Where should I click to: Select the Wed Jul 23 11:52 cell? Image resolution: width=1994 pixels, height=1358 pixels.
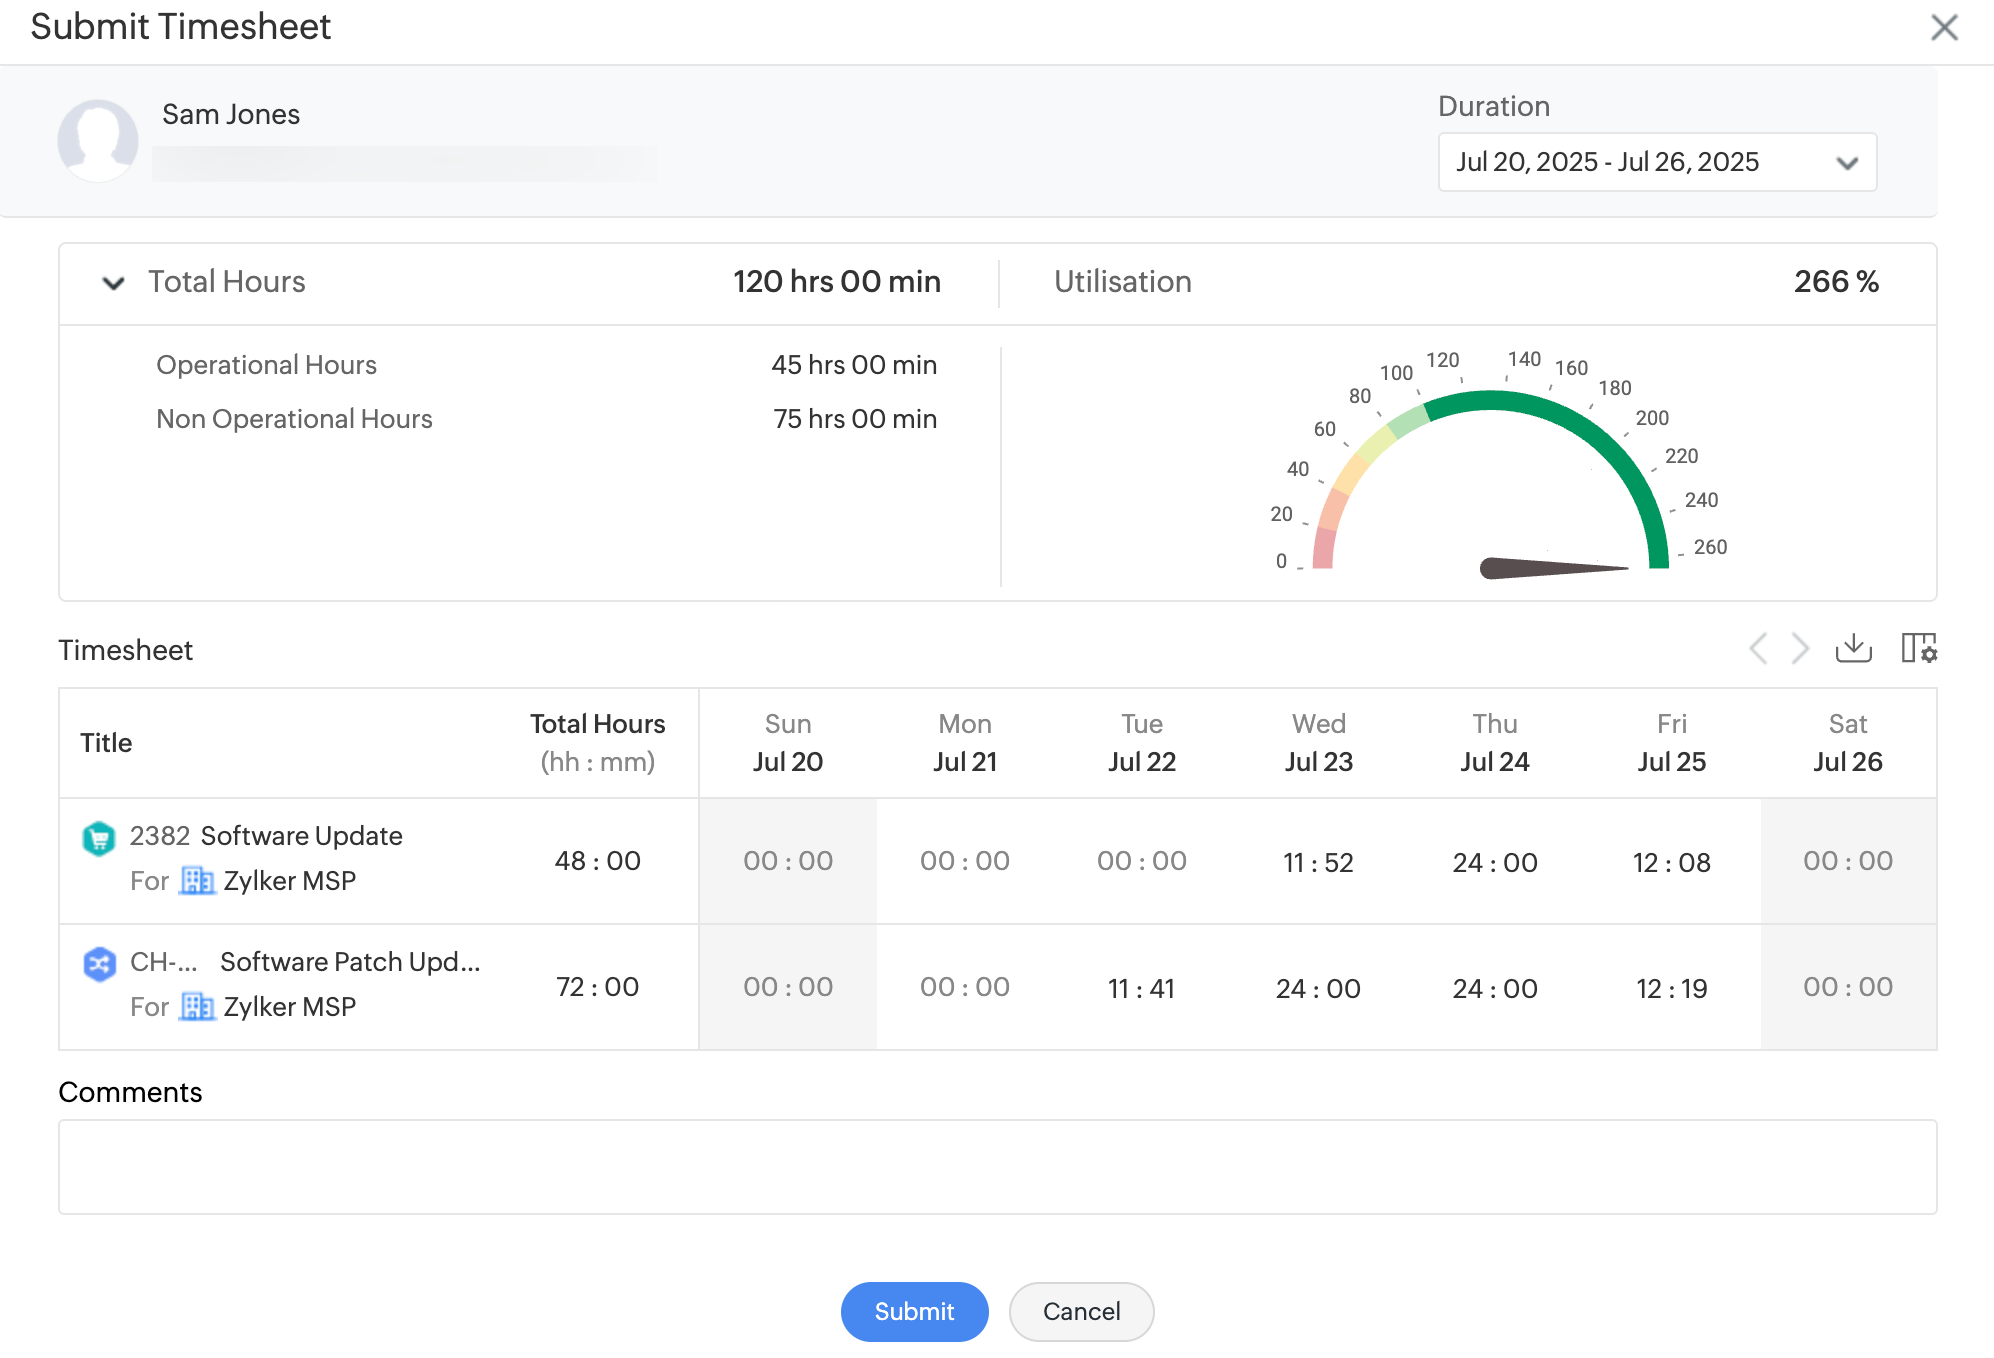(x=1318, y=862)
